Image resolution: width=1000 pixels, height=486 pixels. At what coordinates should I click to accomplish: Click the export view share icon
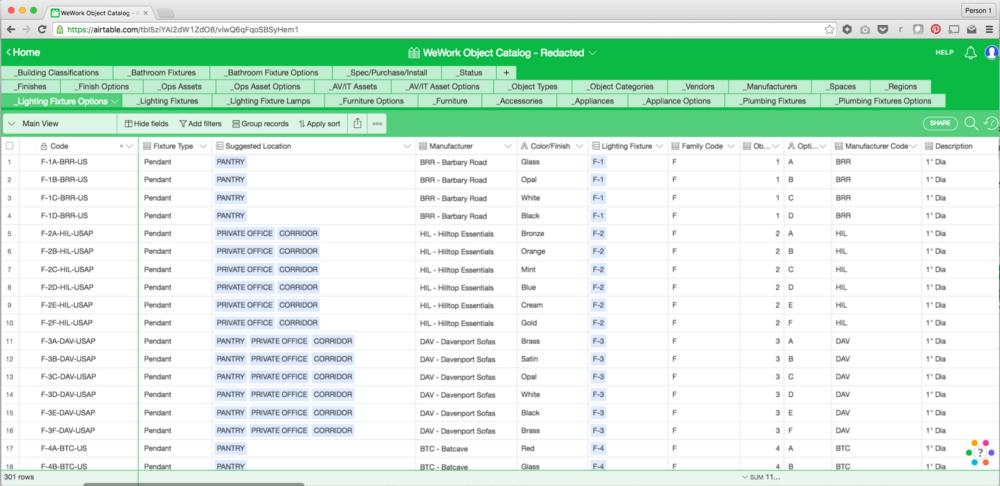[357, 124]
